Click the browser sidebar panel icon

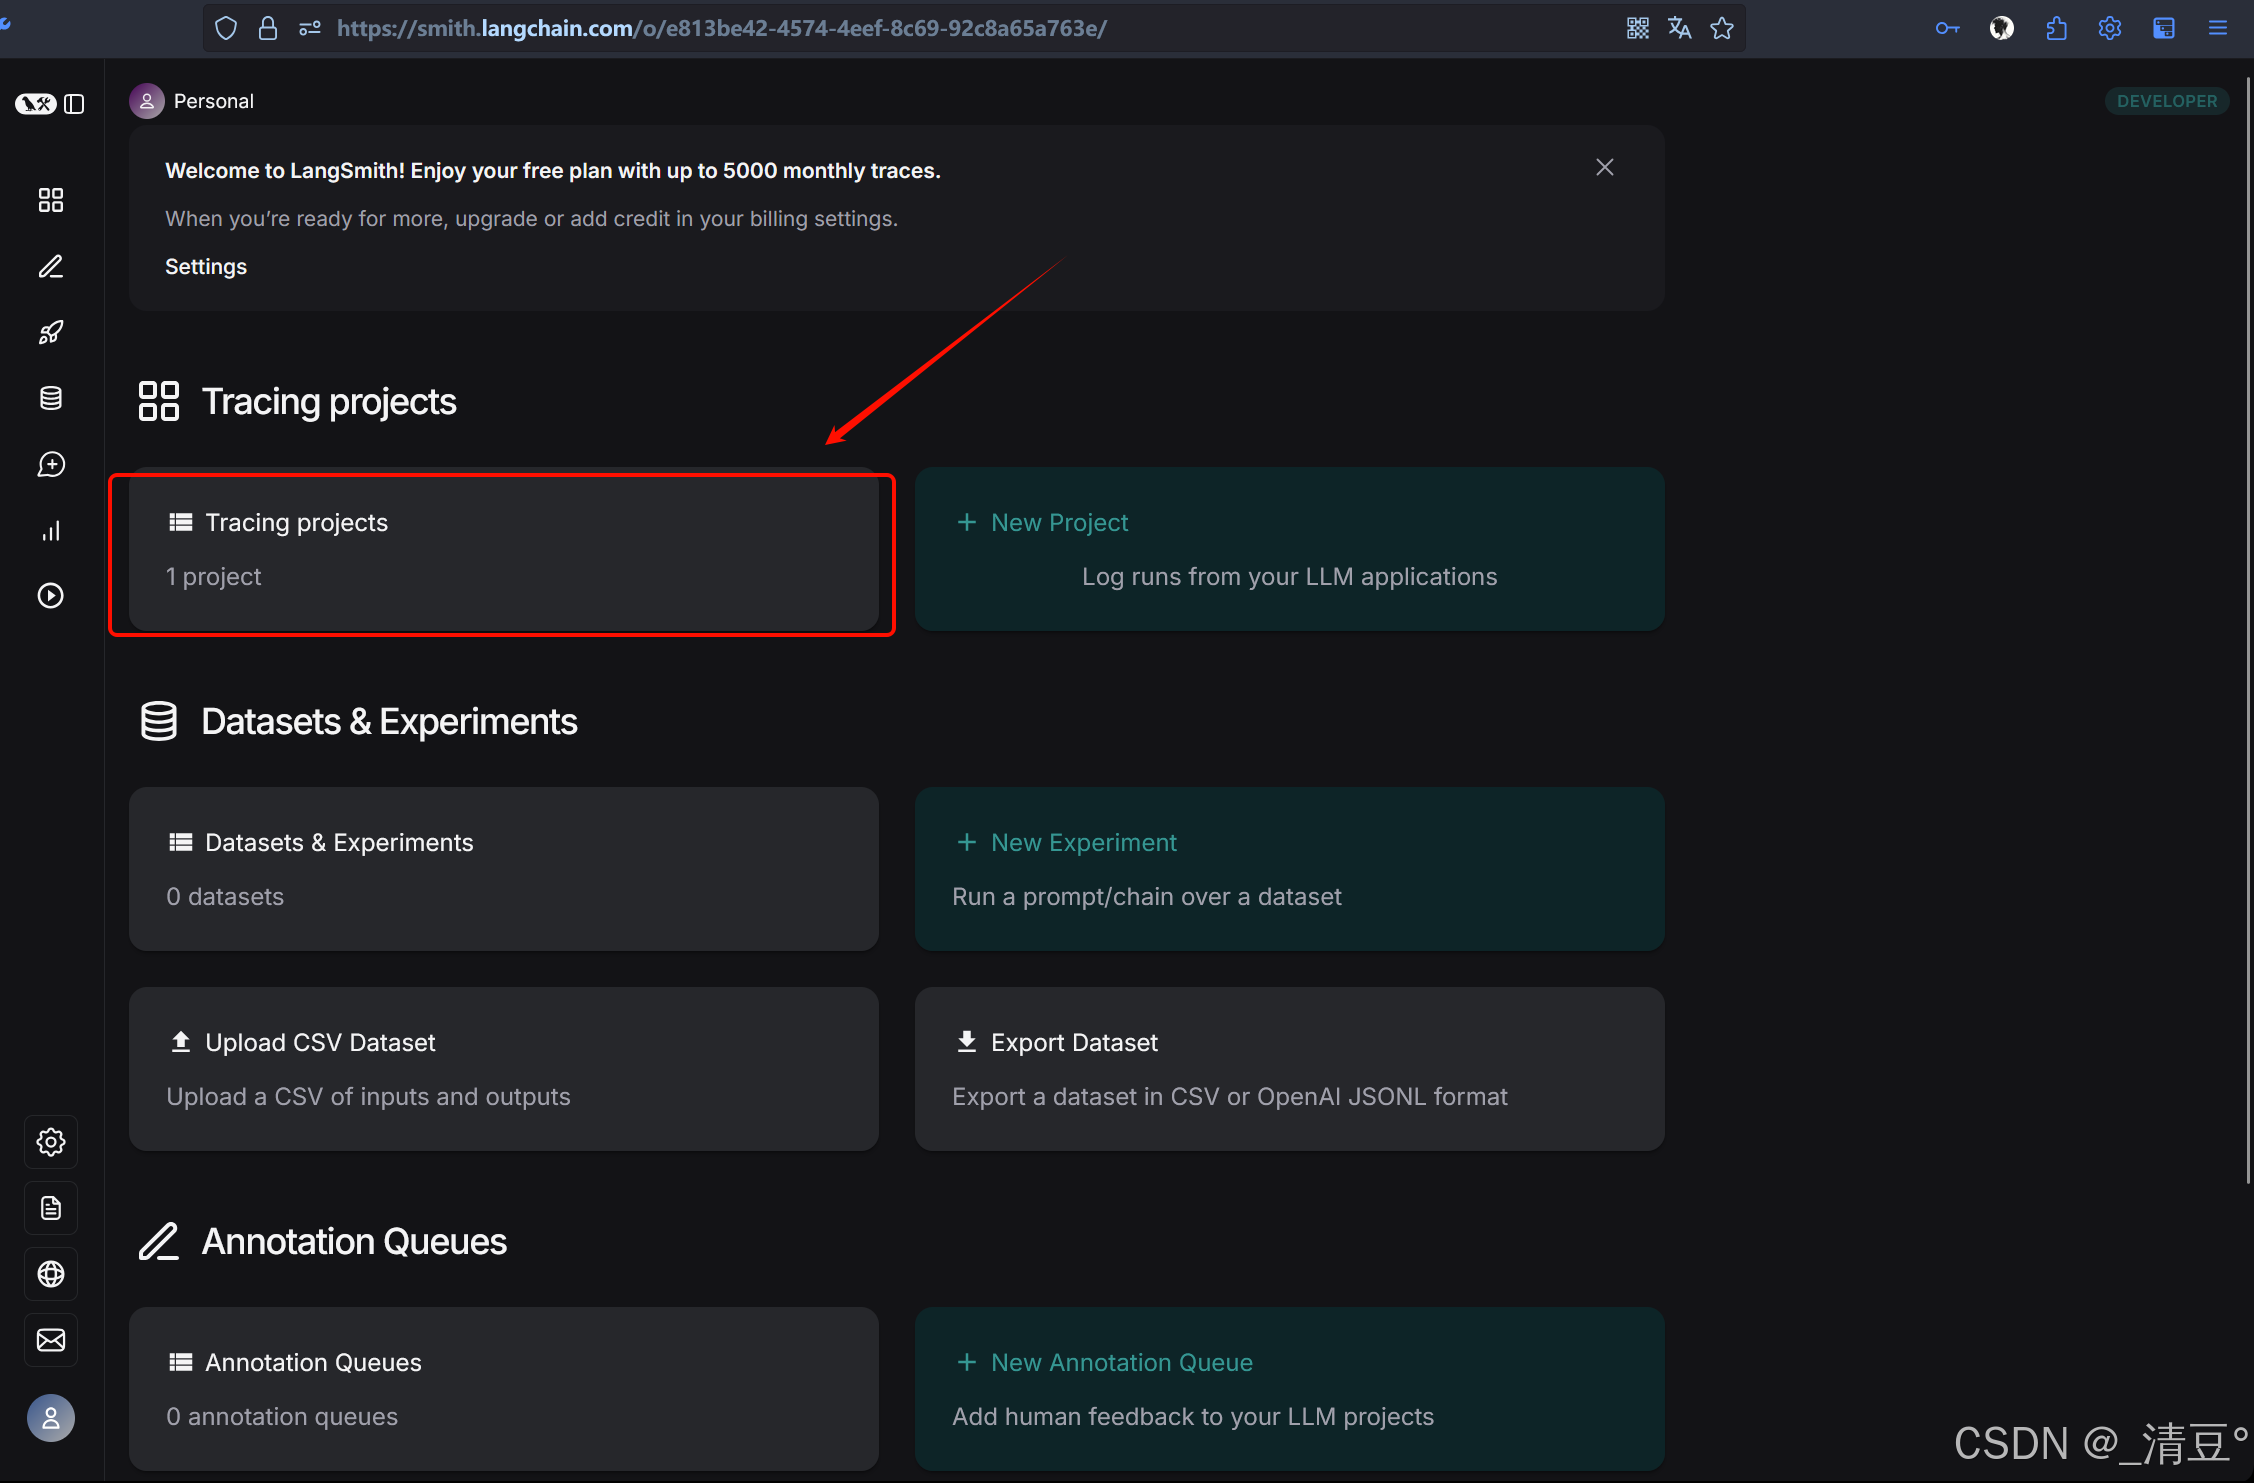(2164, 28)
